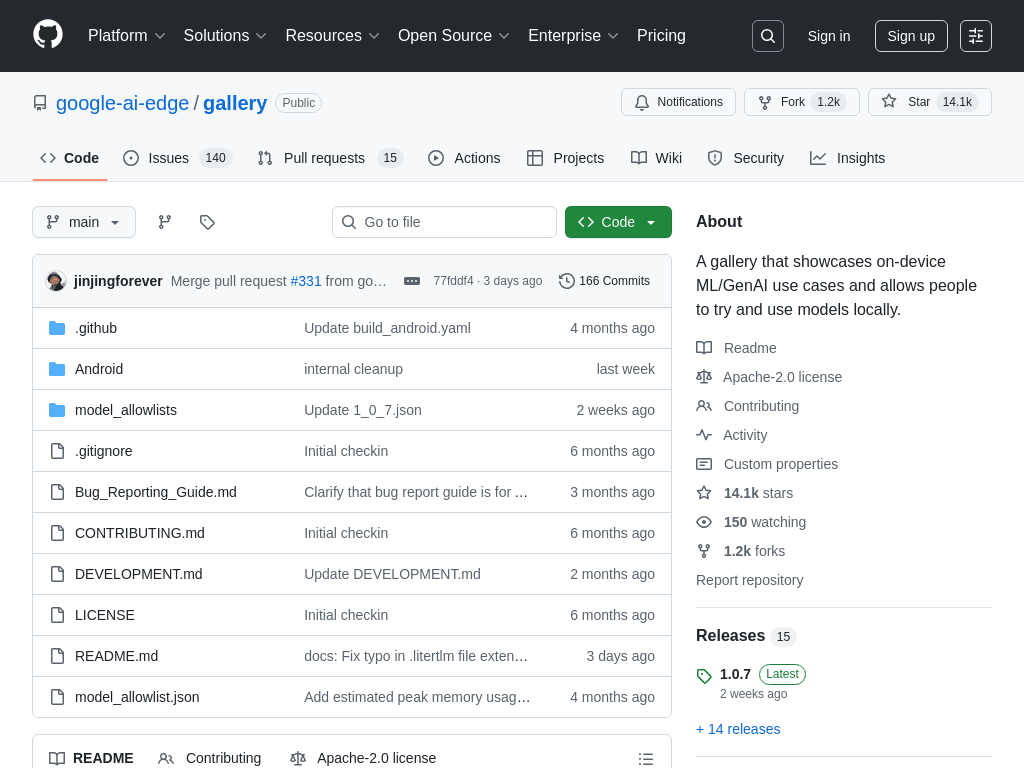Open the + 14 releases link
This screenshot has width=1024, height=768.
738,729
